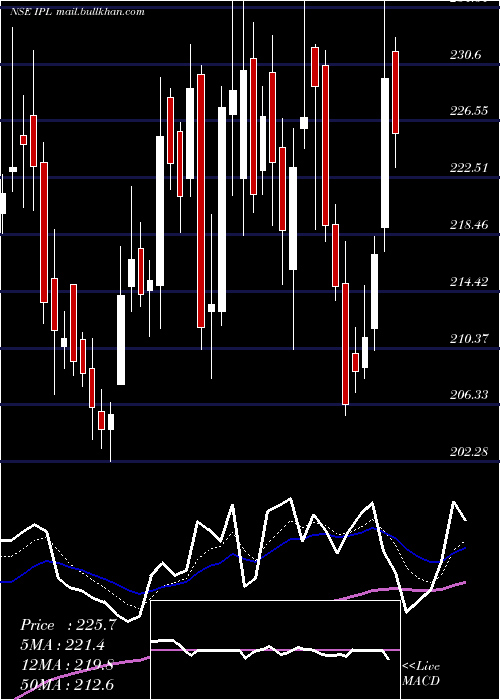This screenshot has height=700, width=500.
Task: Click the 5MA : 221.4 readout
Action: click(65, 645)
